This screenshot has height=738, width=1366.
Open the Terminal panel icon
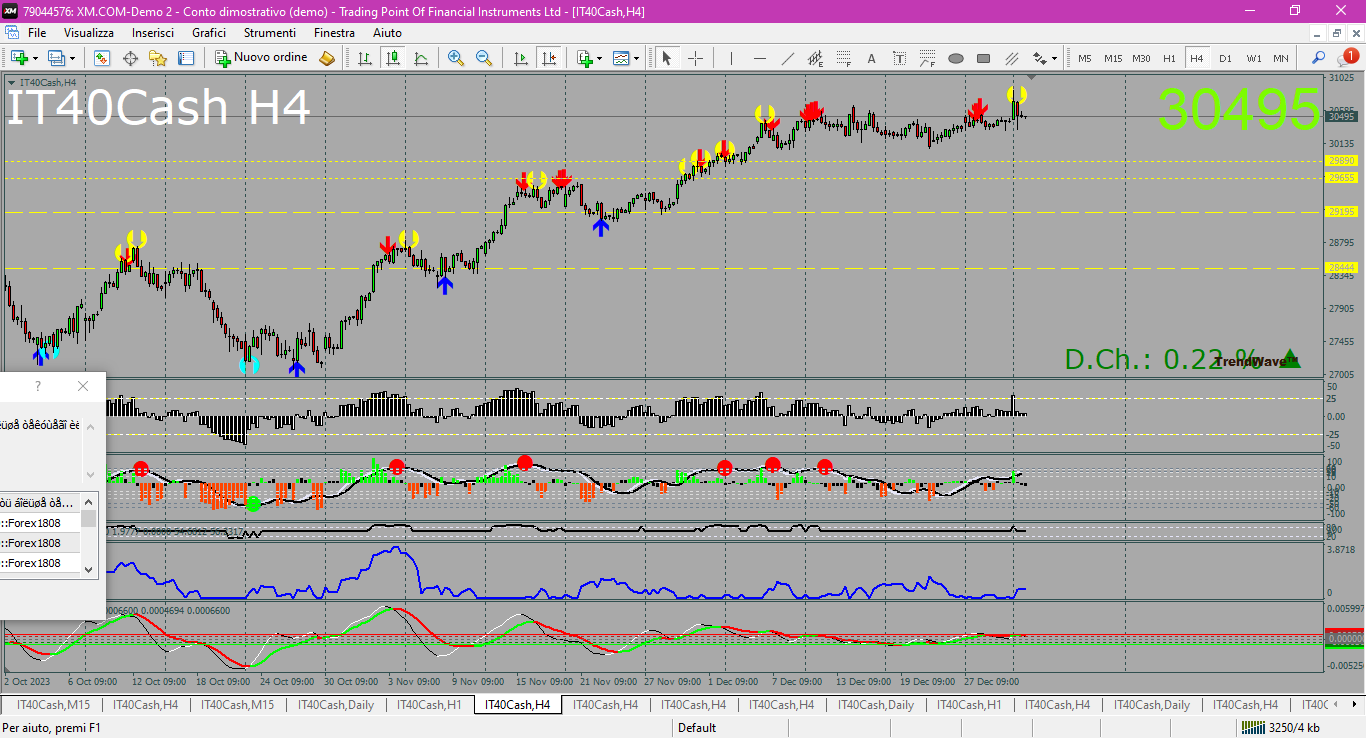[186, 58]
